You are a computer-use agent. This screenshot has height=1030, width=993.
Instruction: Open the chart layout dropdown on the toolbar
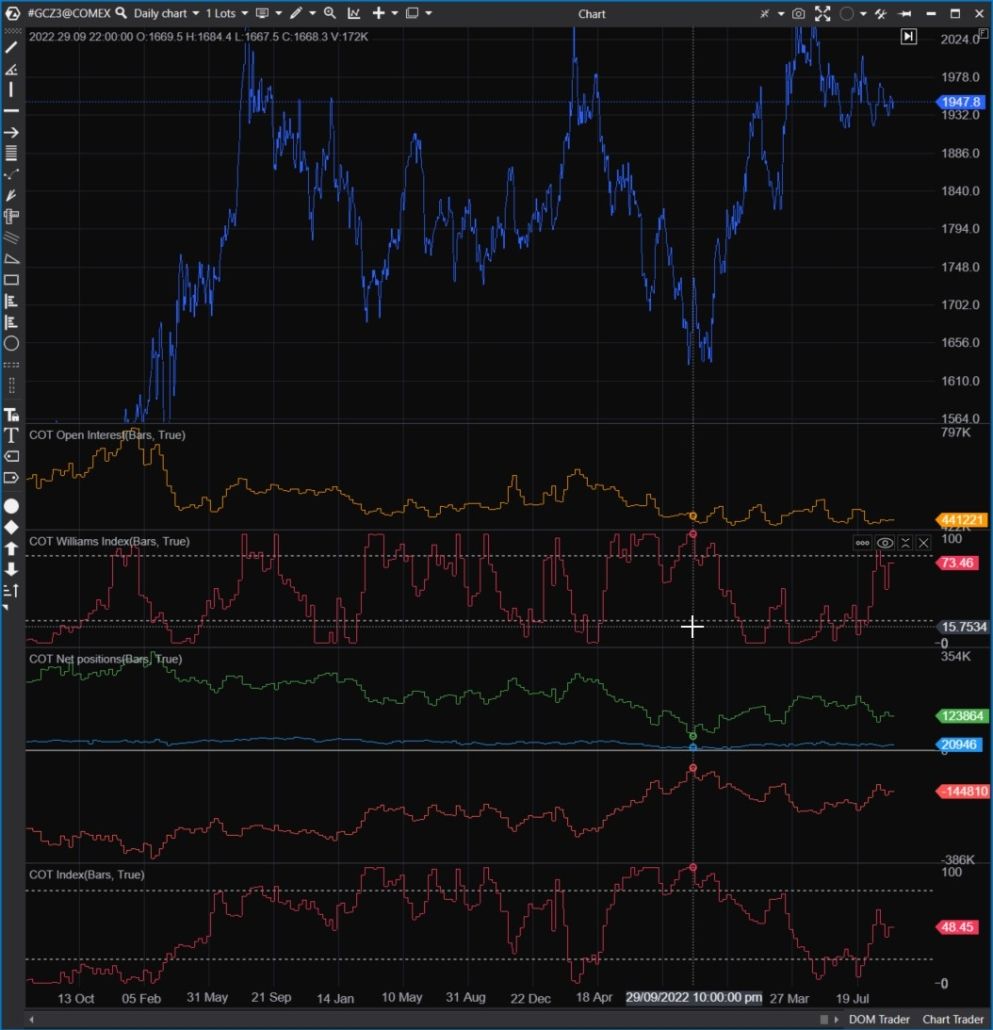click(x=413, y=13)
